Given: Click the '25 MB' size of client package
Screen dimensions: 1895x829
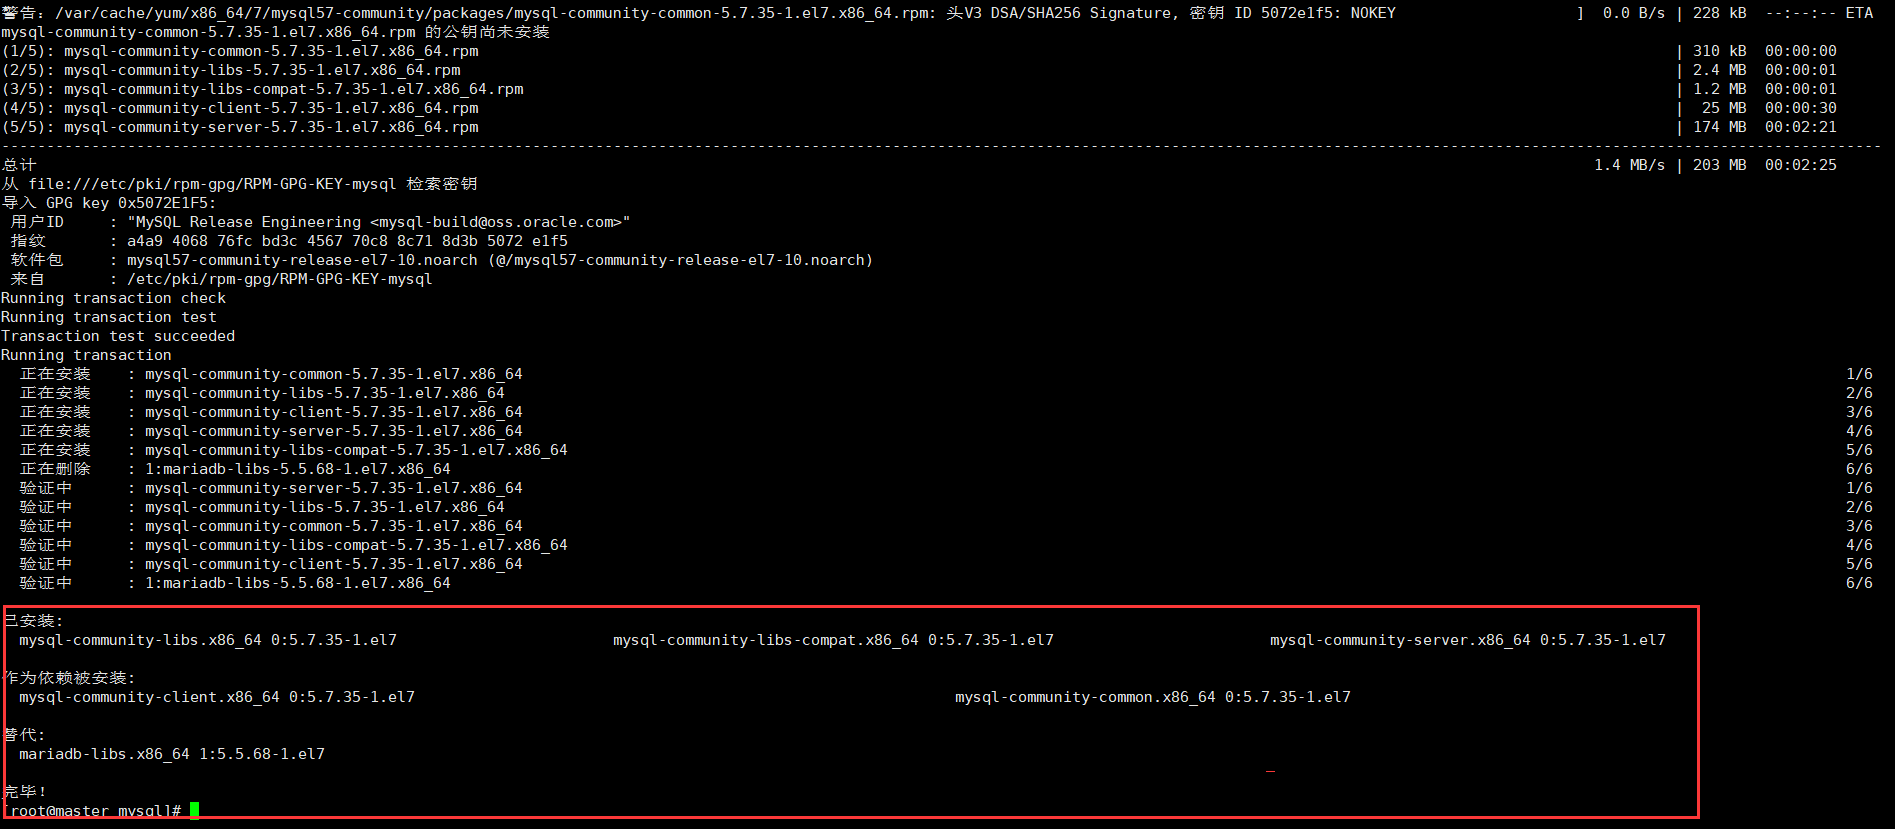Looking at the screenshot, I should pyautogui.click(x=1725, y=108).
